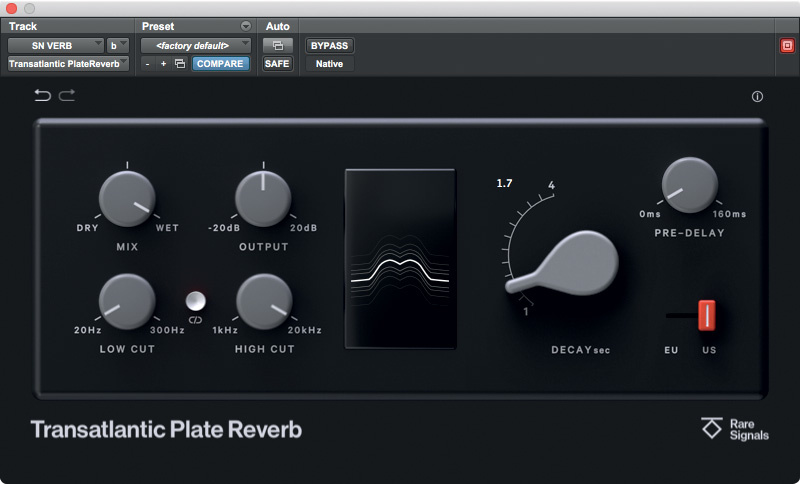Open the Preset menu circular arrow
The width and height of the screenshot is (800, 484).
pyautogui.click(x=246, y=26)
